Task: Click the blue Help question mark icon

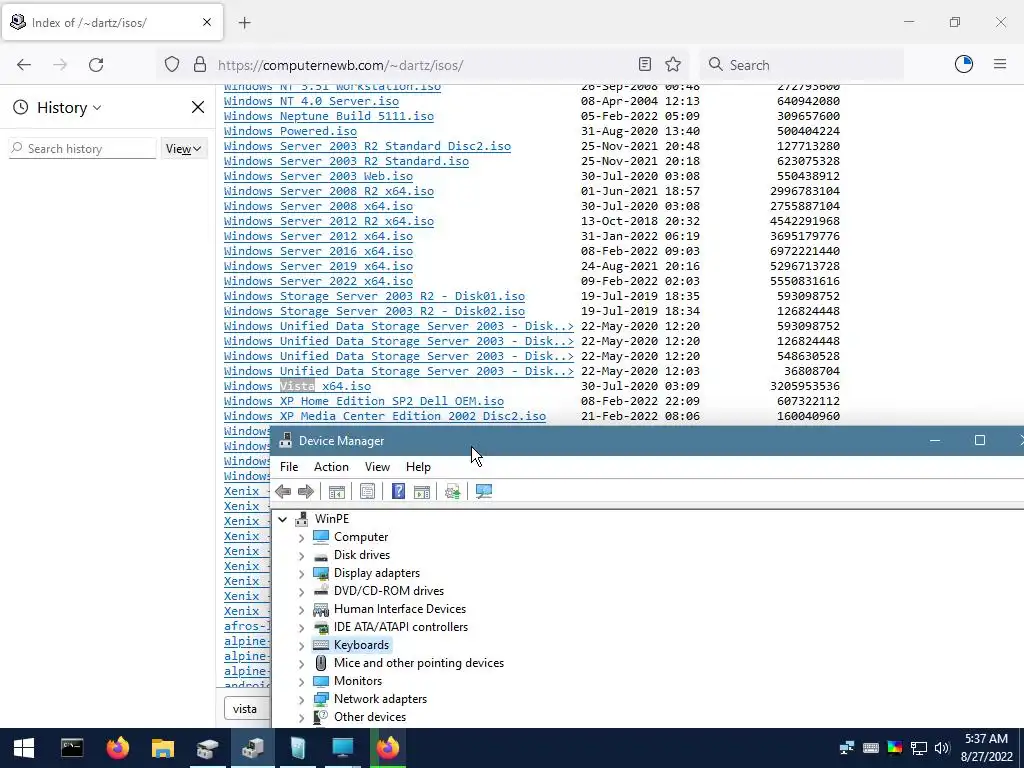Action: pos(398,491)
